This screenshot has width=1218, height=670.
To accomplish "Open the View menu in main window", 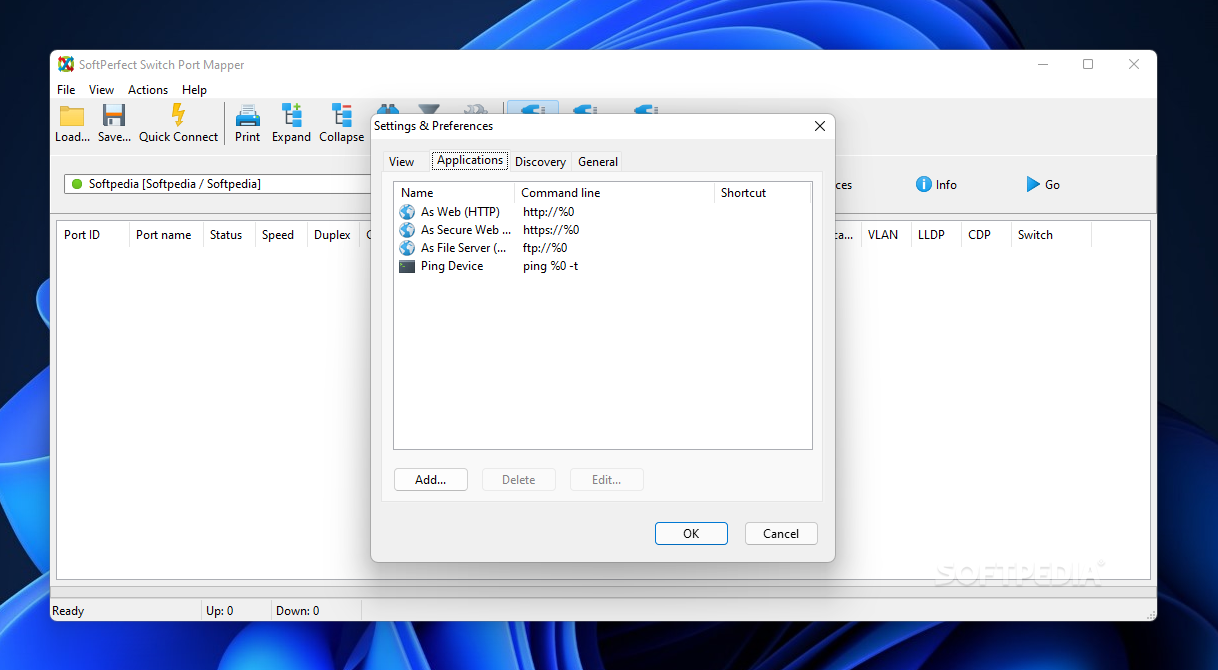I will (101, 90).
